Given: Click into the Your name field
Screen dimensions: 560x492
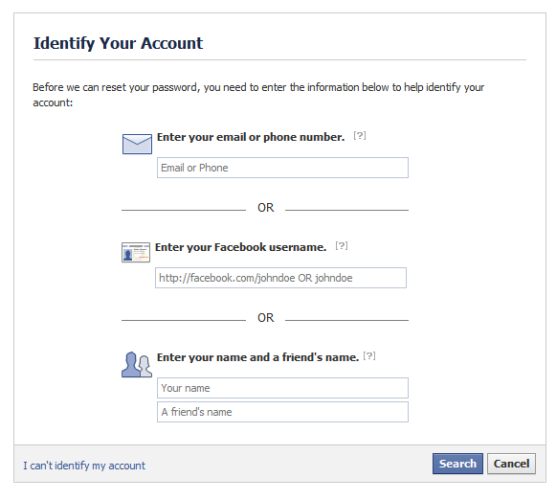Looking at the screenshot, I should [x=282, y=388].
